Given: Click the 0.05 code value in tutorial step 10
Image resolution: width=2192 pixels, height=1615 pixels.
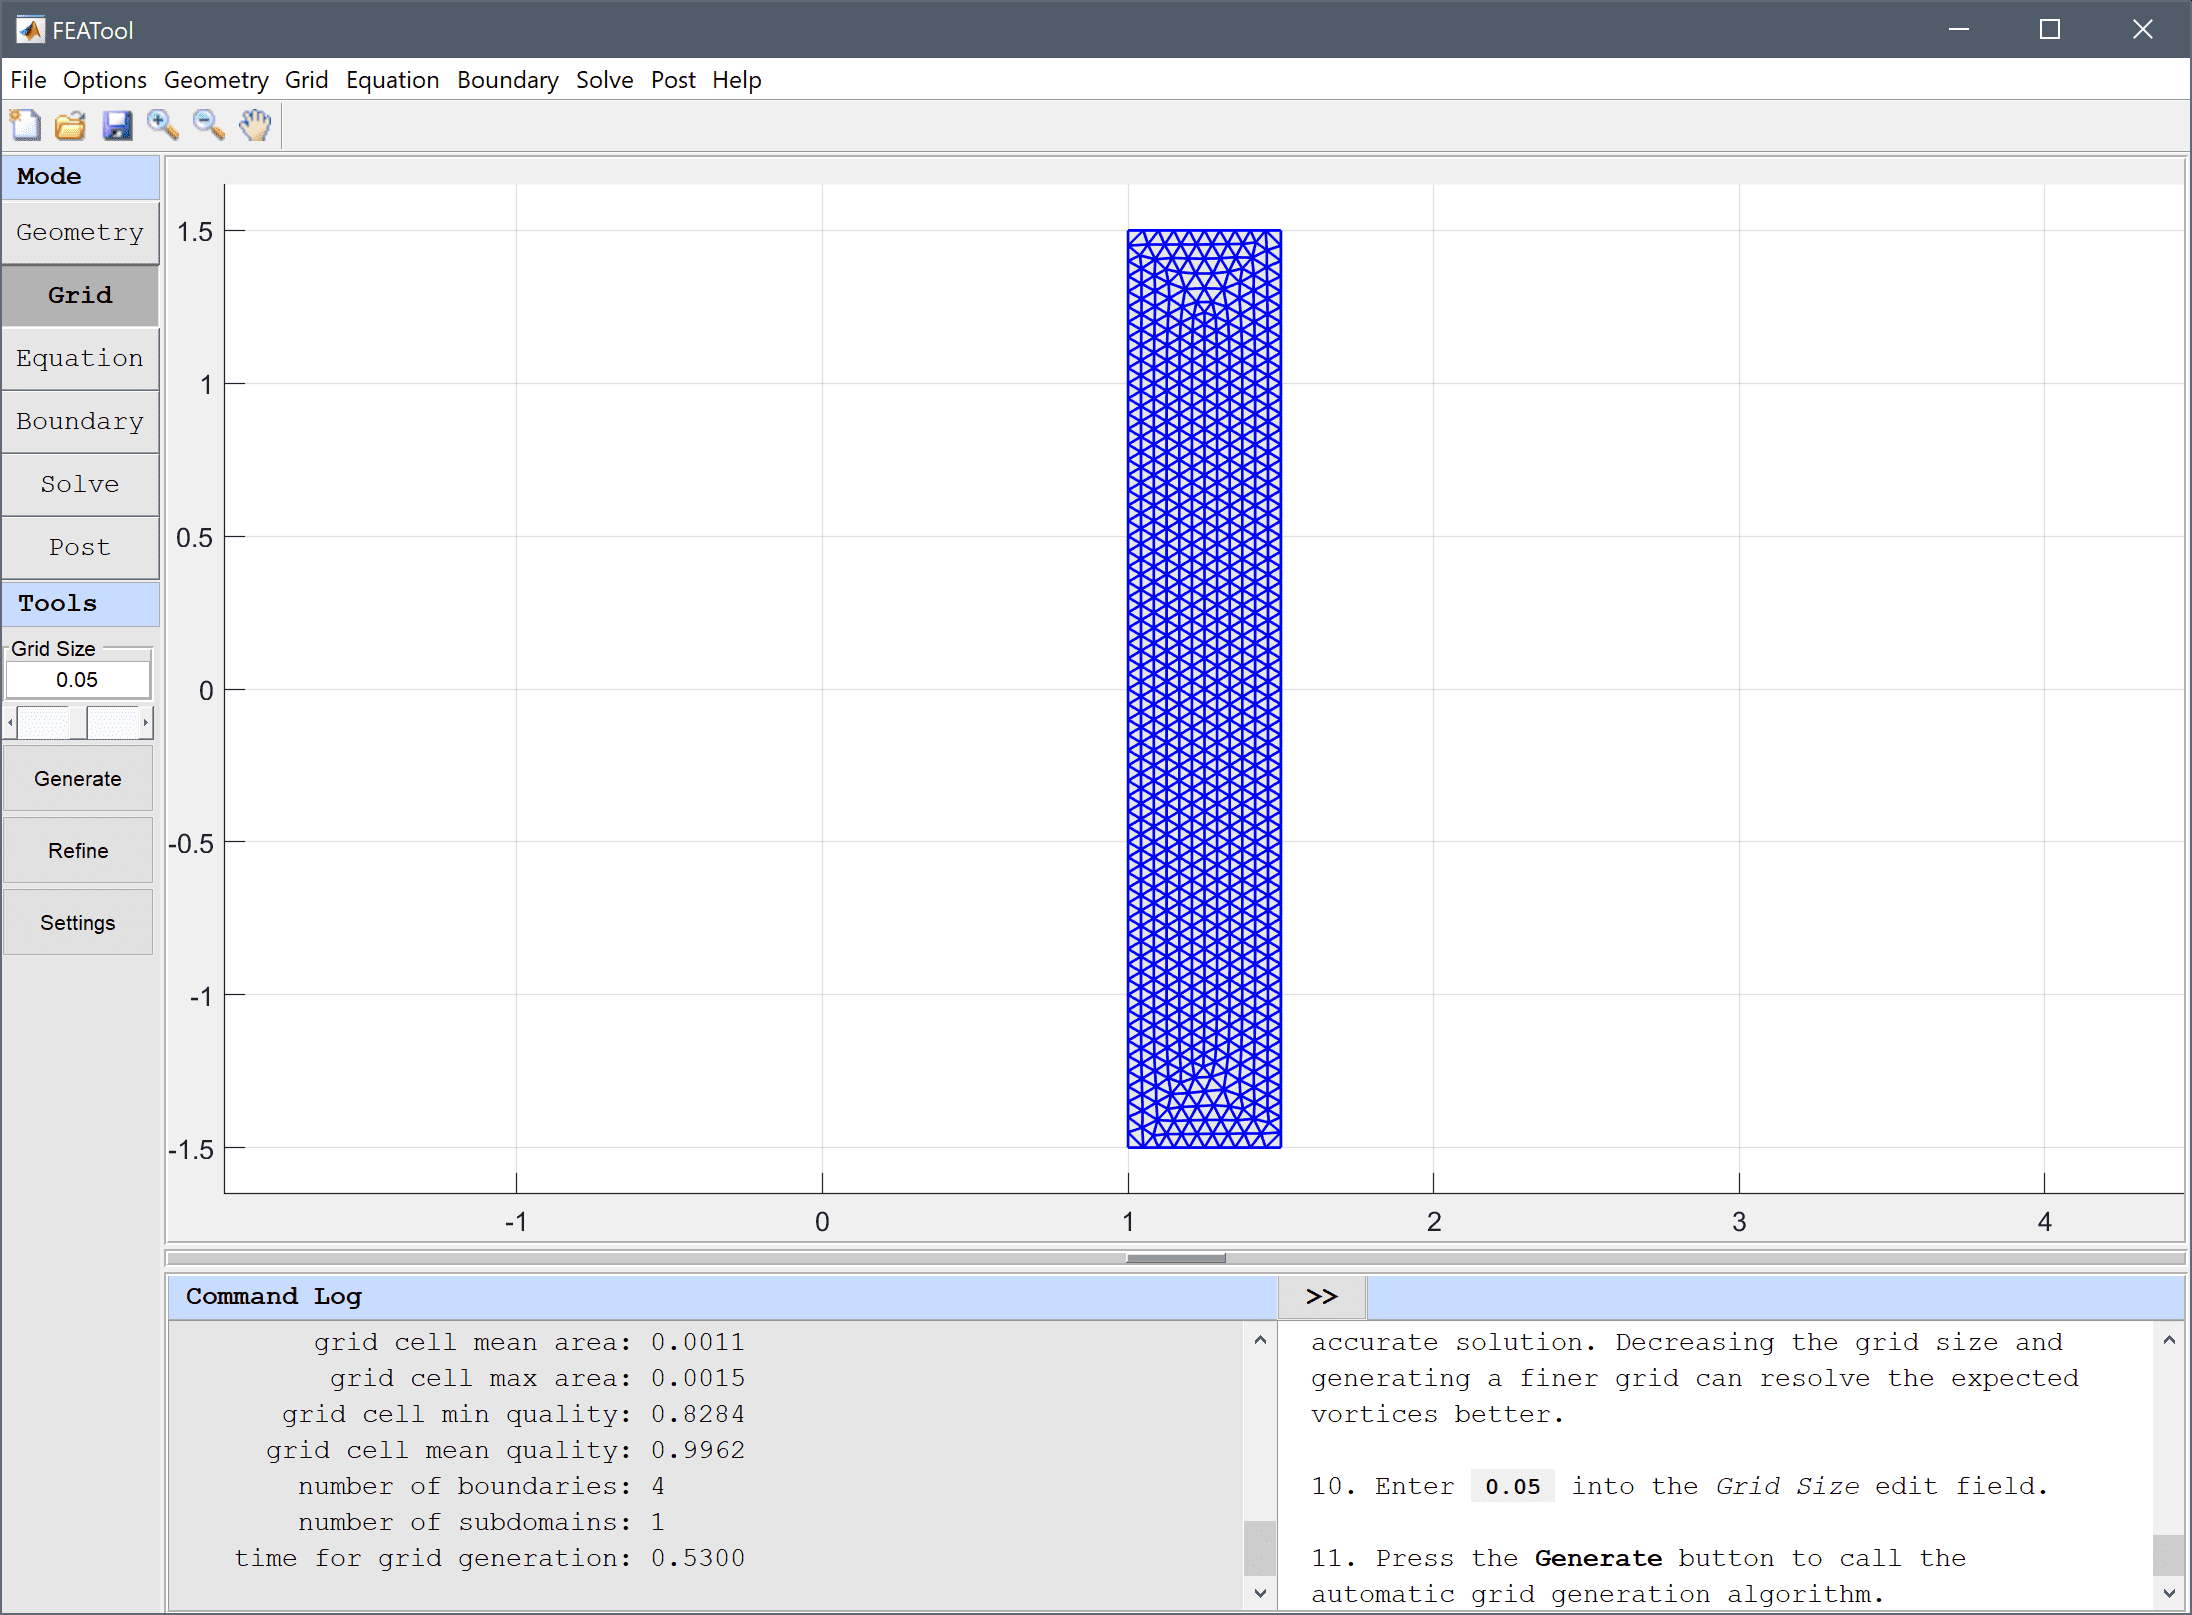Looking at the screenshot, I should [x=1513, y=1487].
